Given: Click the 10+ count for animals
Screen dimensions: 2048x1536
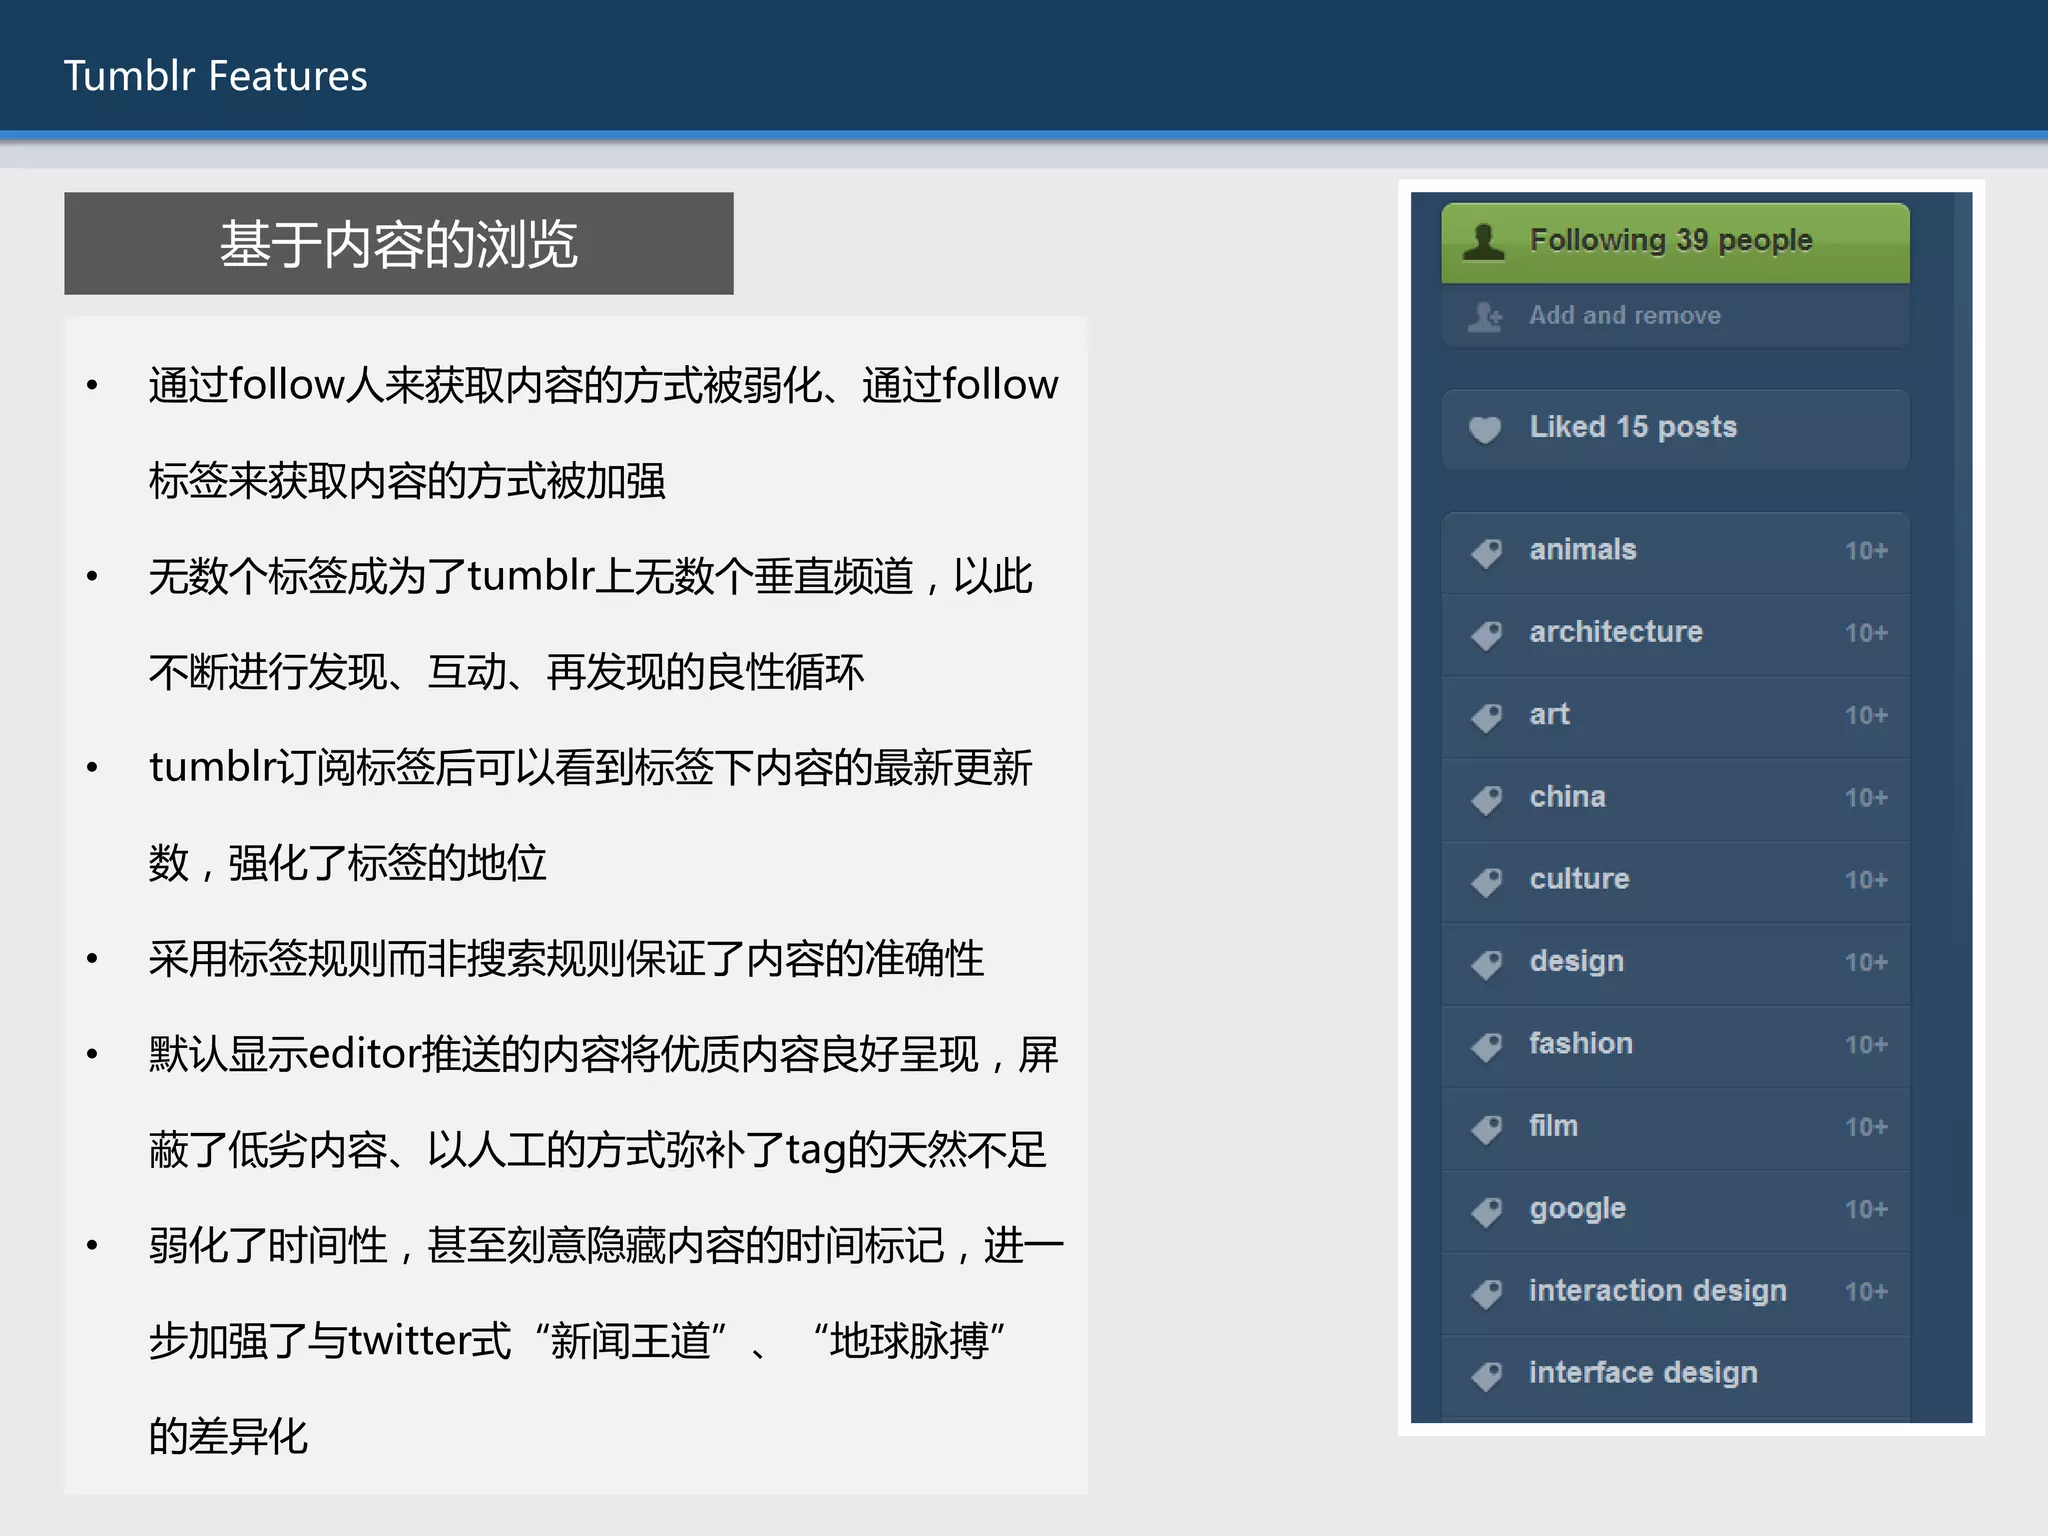Looking at the screenshot, I should [1866, 551].
